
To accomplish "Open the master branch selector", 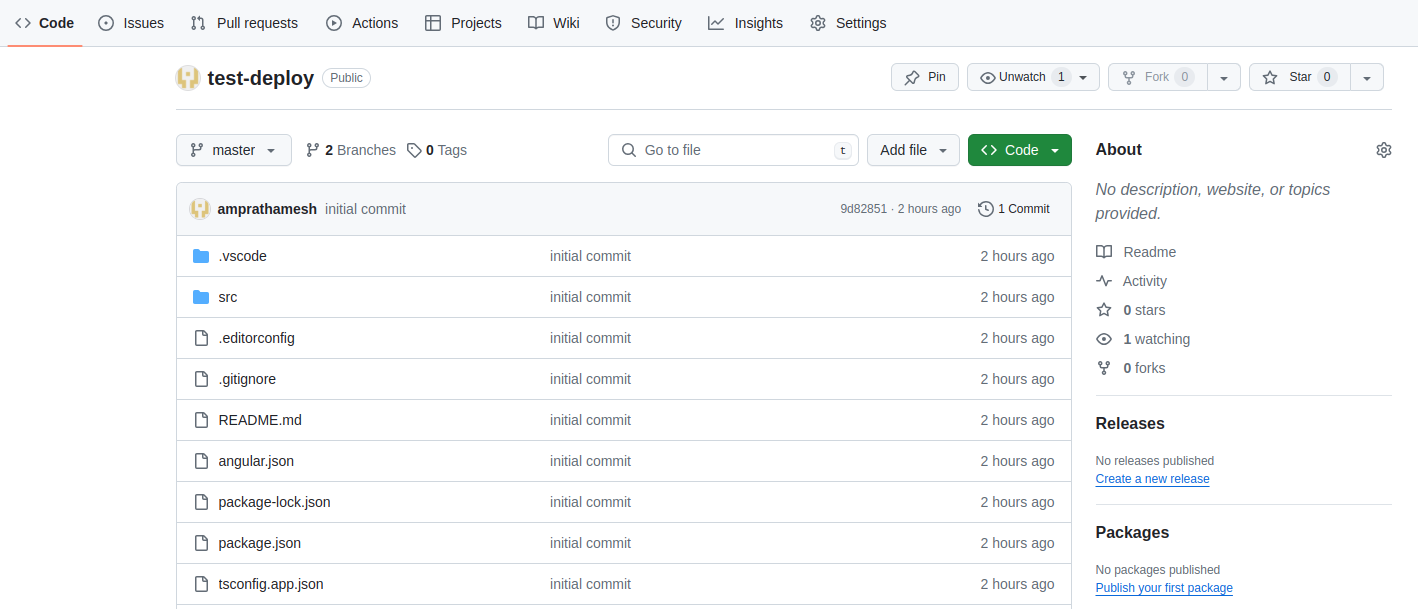I will tap(233, 149).
